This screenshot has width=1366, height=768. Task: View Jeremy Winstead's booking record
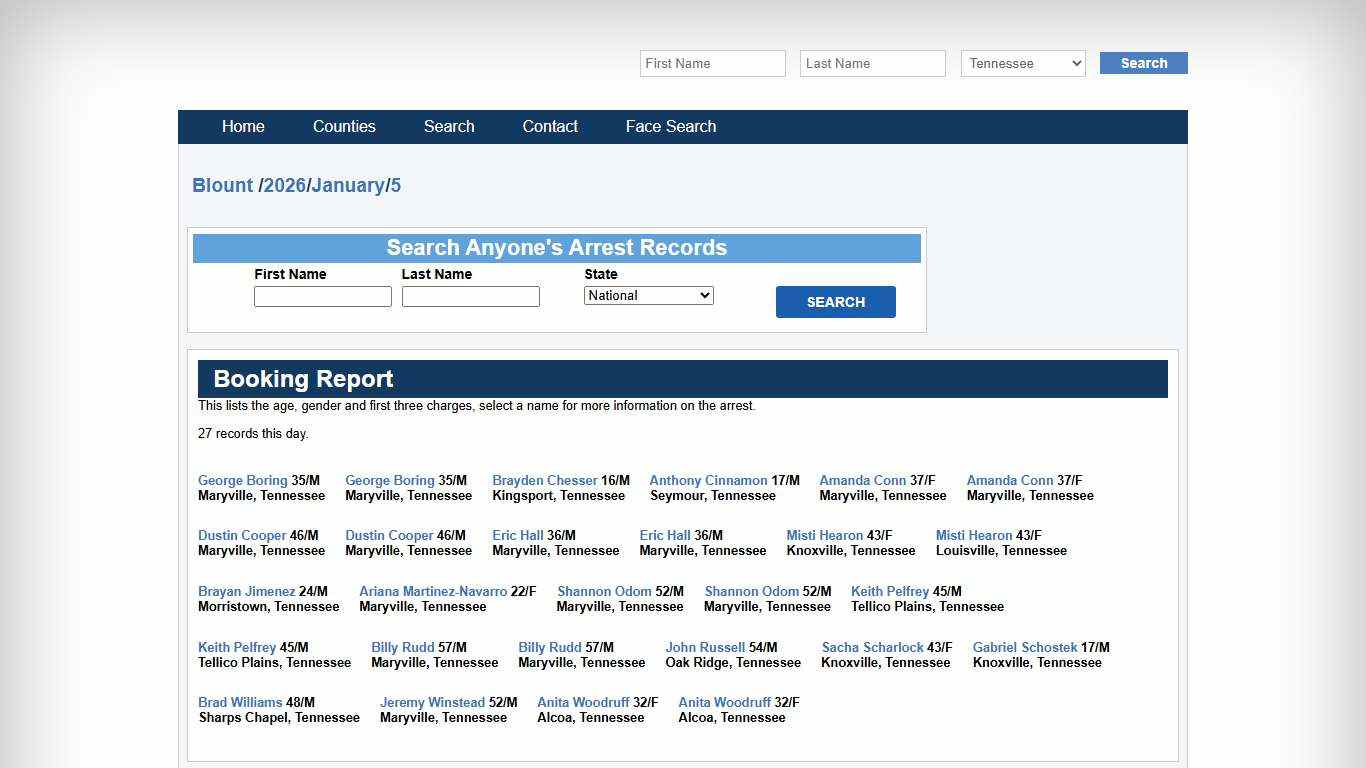pyautogui.click(x=432, y=702)
